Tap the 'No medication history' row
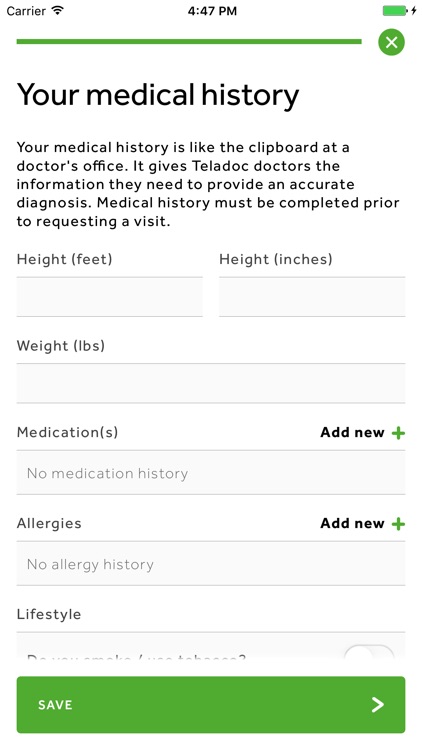Screen dimensions: 422x750 211,473
